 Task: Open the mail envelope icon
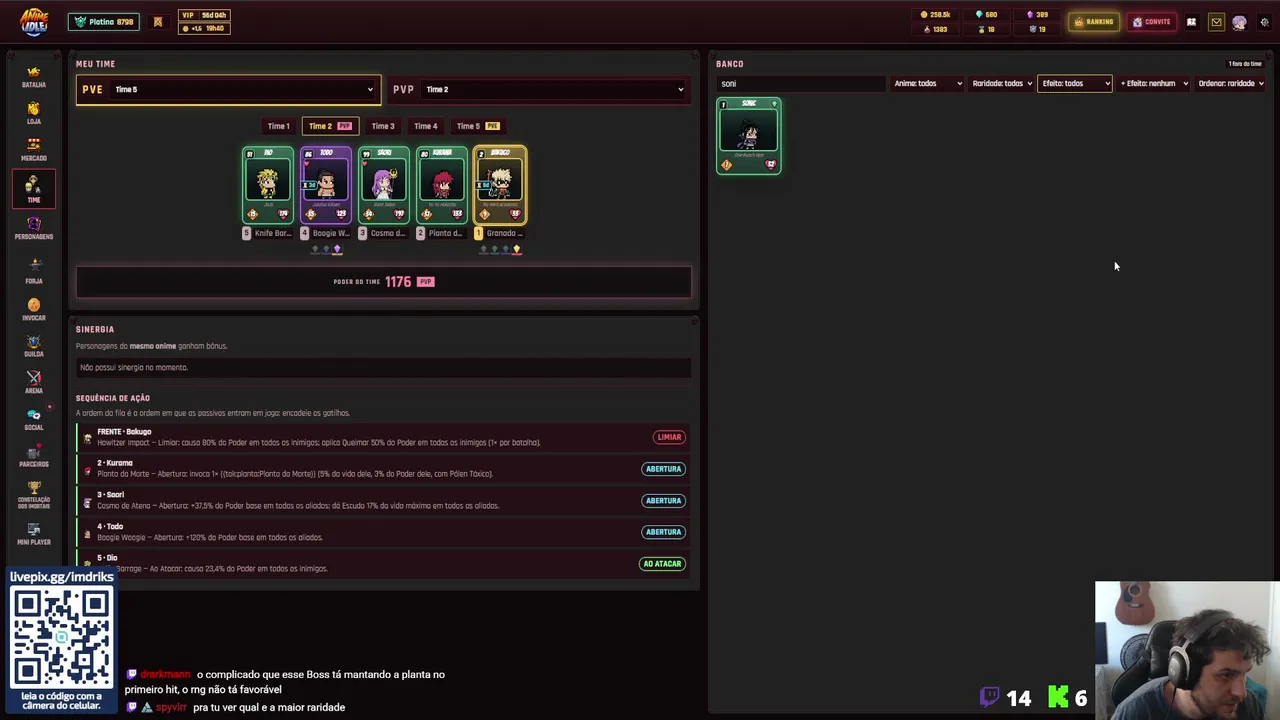point(1216,22)
